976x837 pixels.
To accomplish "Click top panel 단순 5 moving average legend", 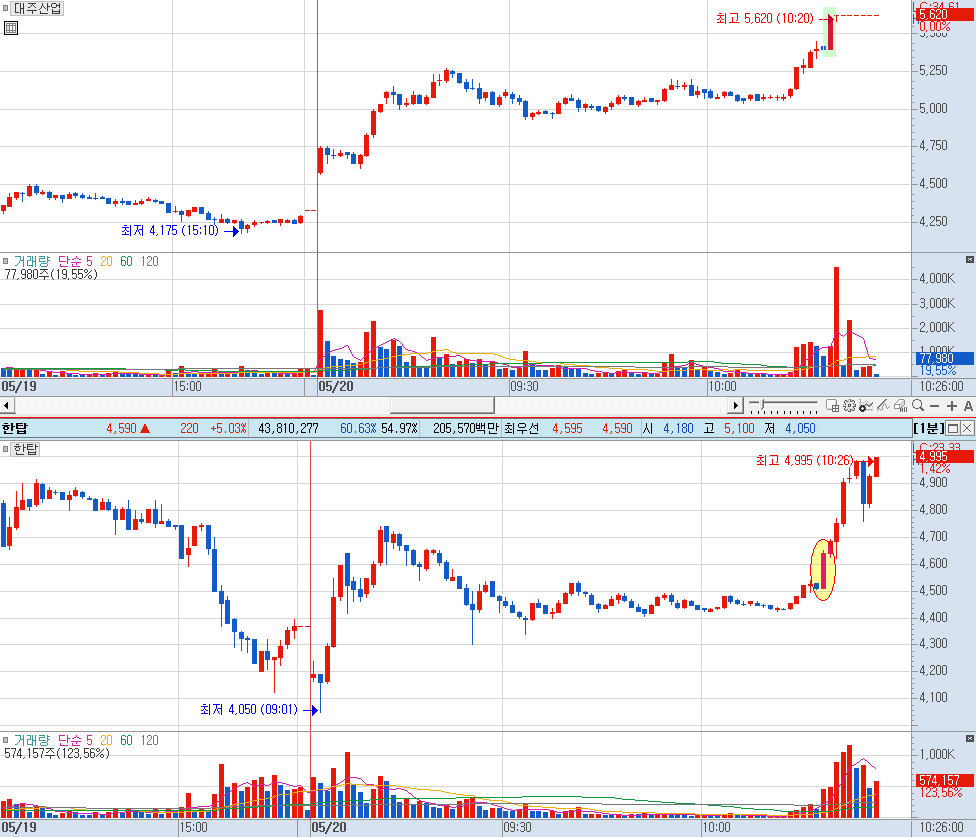I will click(x=75, y=261).
